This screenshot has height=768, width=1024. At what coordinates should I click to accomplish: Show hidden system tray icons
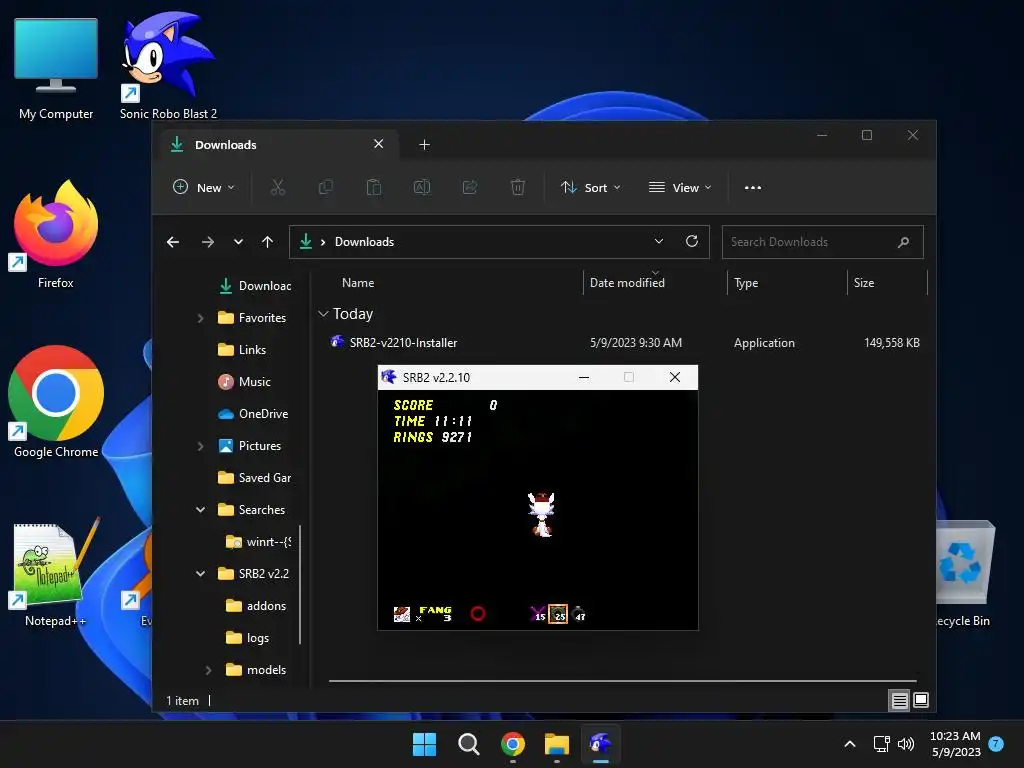[x=850, y=744]
